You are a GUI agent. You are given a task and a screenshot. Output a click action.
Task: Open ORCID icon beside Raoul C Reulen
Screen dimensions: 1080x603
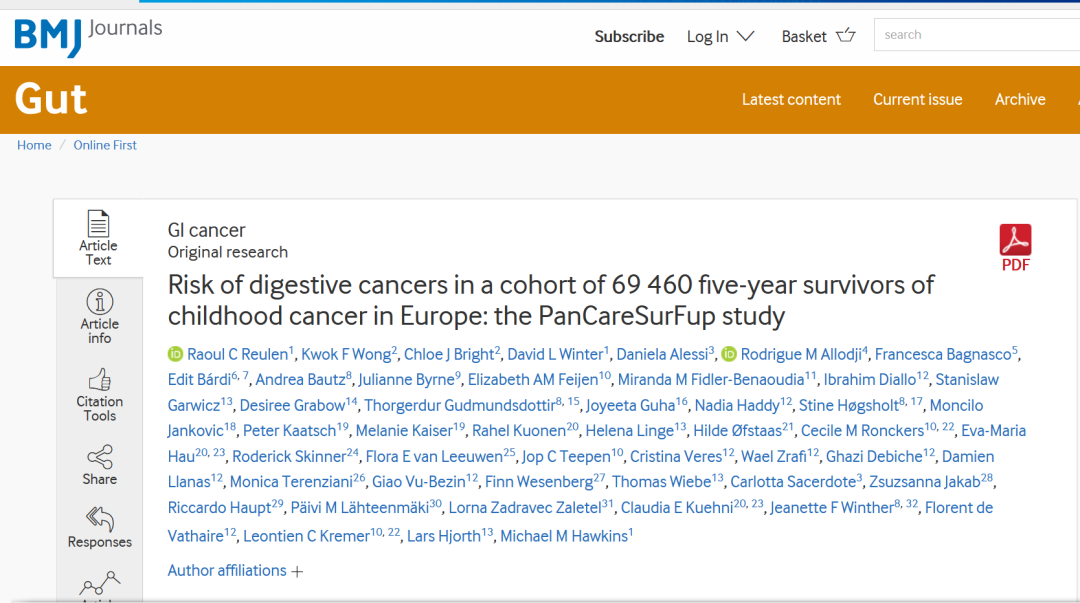(x=176, y=354)
